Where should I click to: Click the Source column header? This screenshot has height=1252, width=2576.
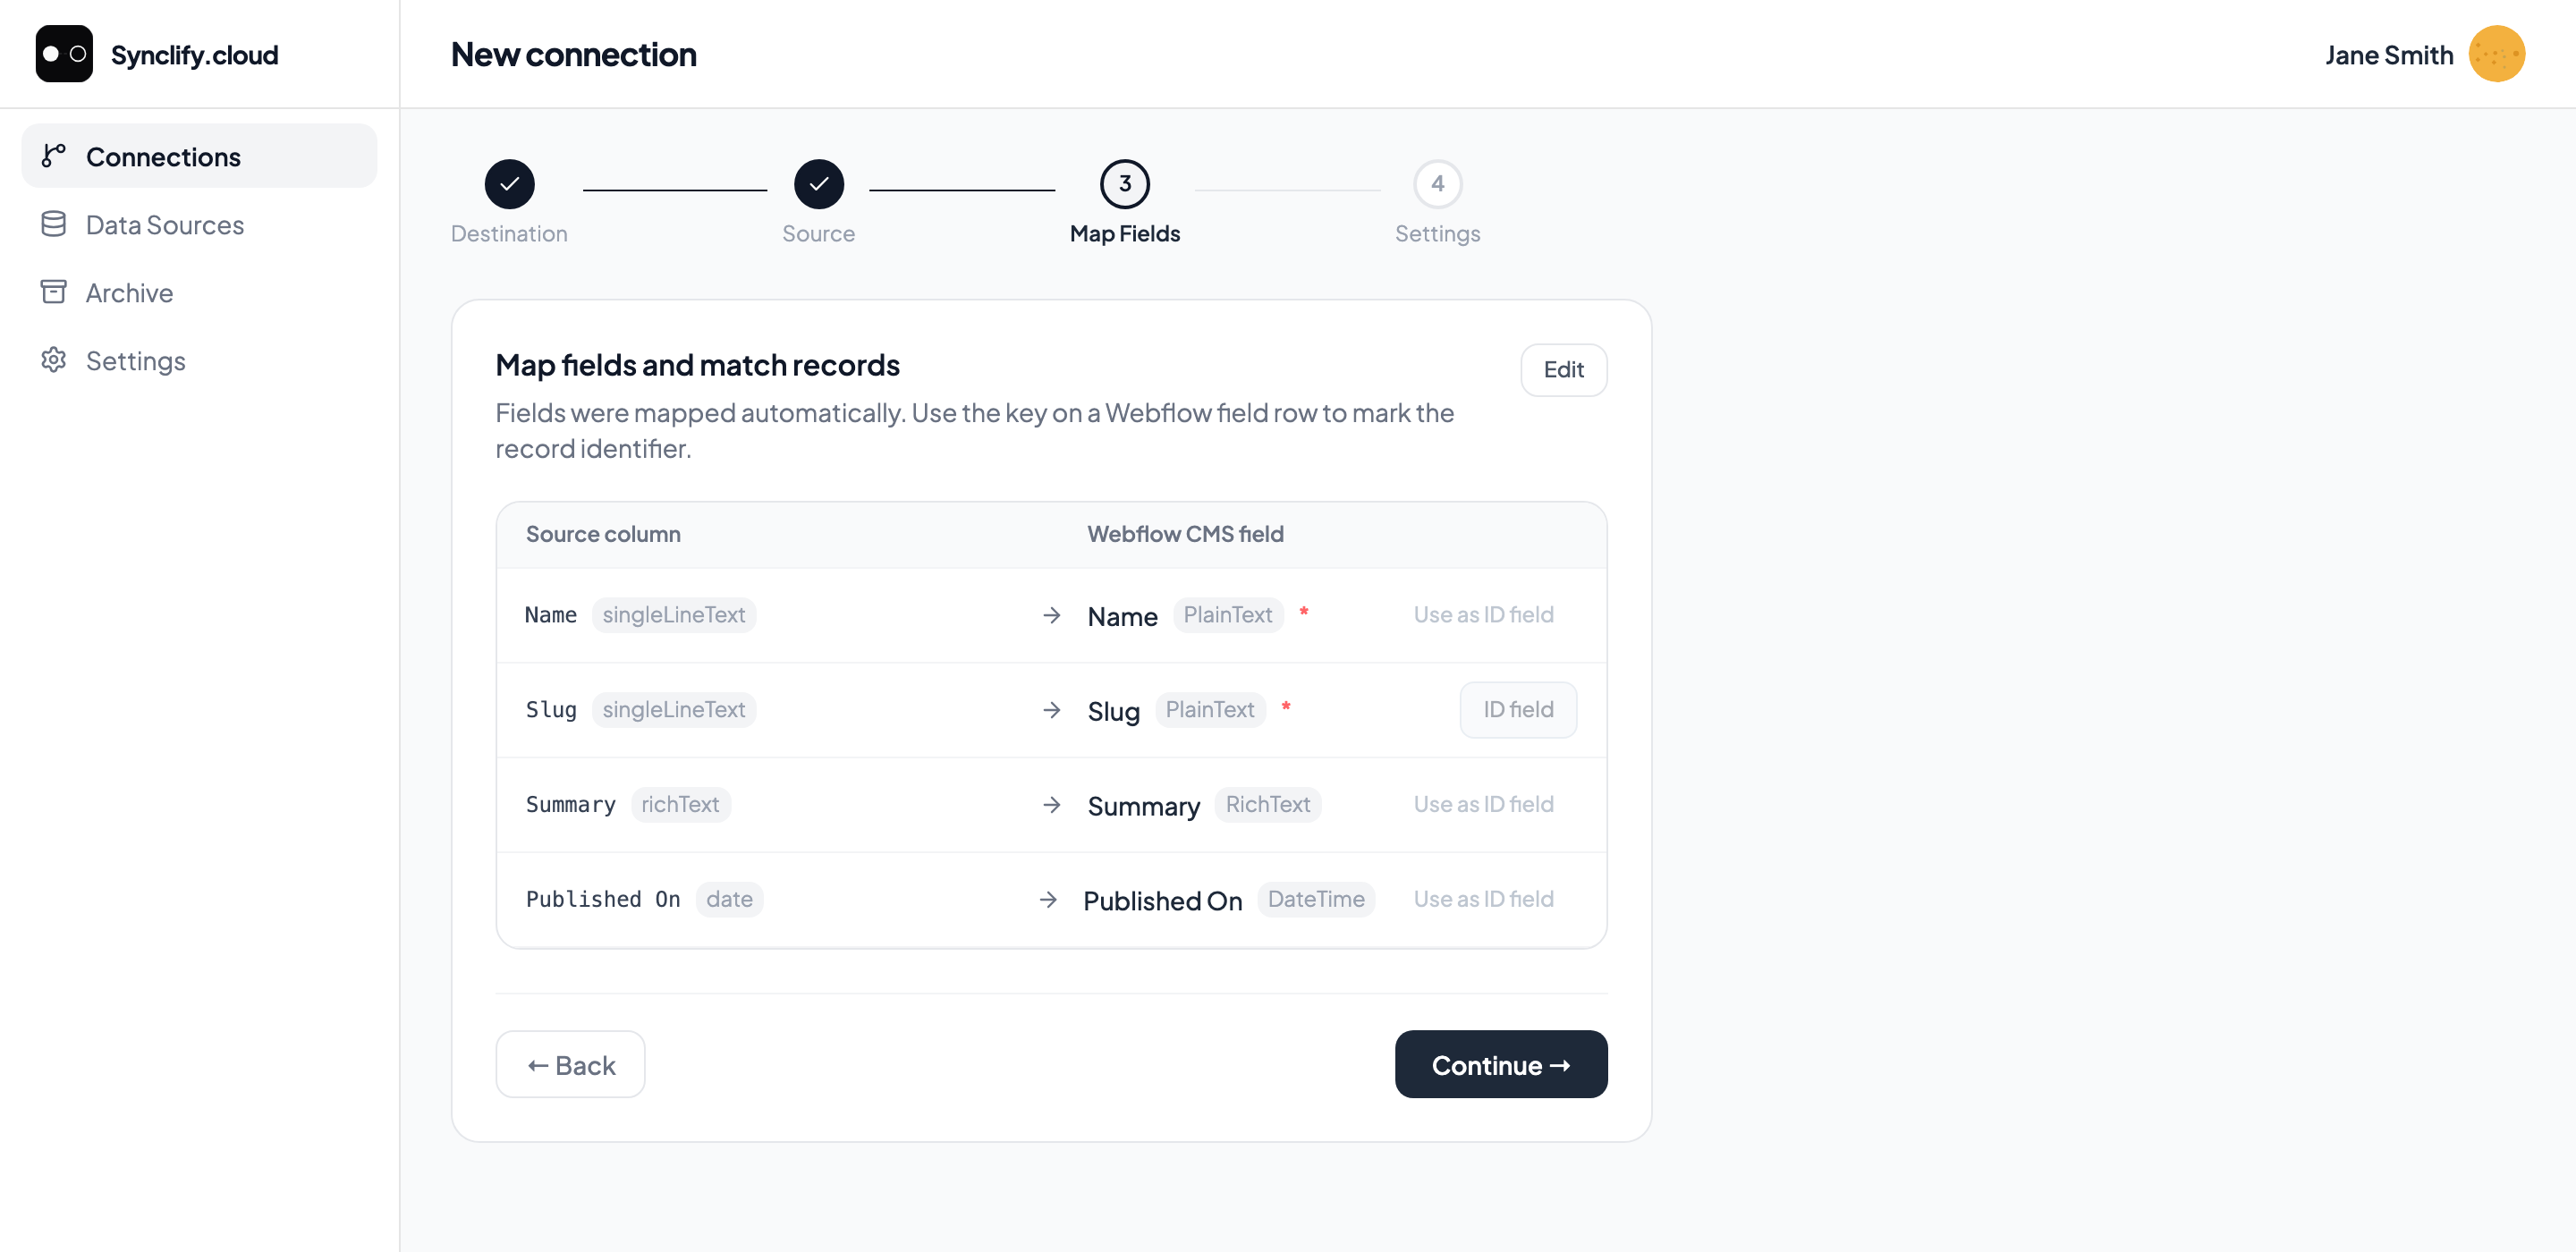click(x=603, y=535)
